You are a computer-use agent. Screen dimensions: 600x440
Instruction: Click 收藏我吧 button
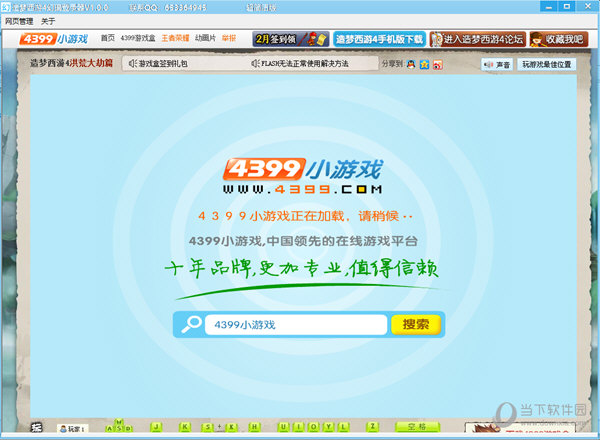pos(559,39)
